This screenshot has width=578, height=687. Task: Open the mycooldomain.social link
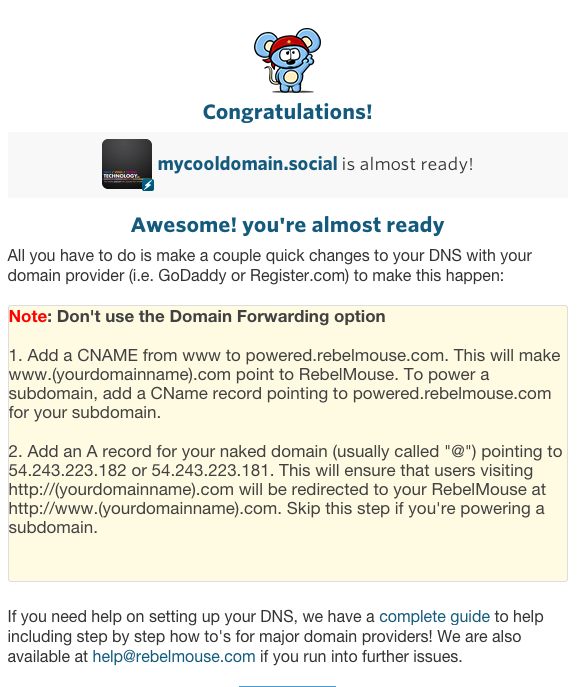pyautogui.click(x=248, y=164)
